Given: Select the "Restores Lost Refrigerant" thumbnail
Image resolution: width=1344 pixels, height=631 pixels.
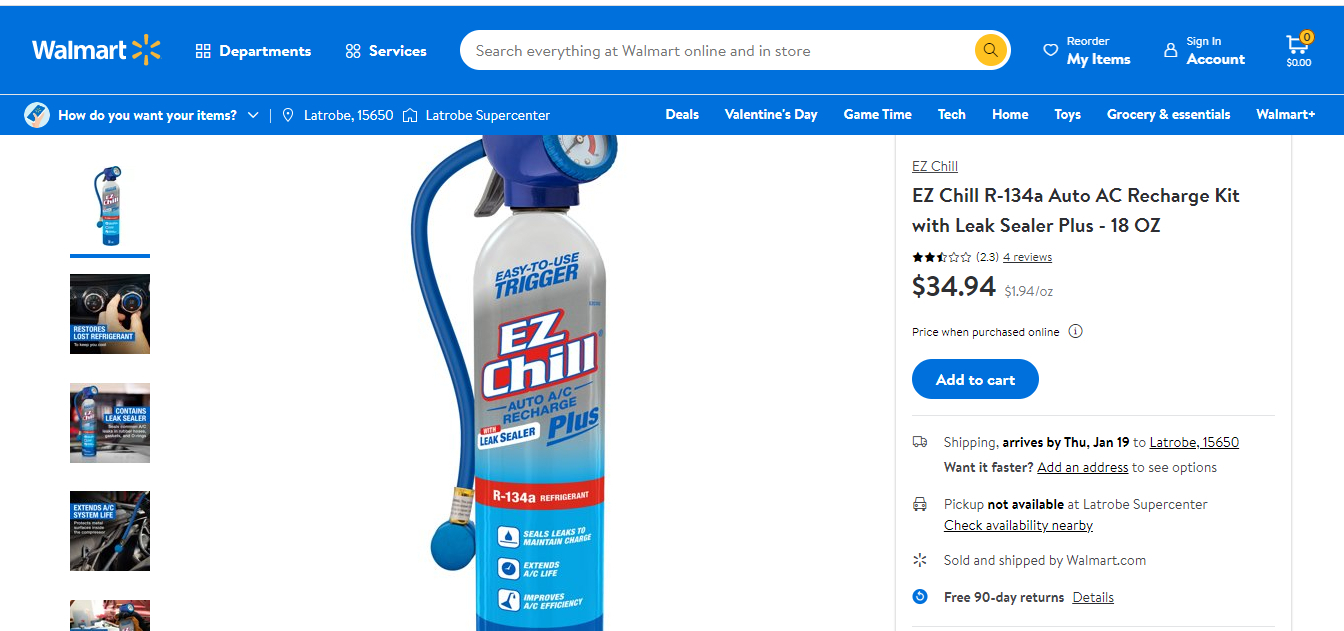Looking at the screenshot, I should [110, 314].
